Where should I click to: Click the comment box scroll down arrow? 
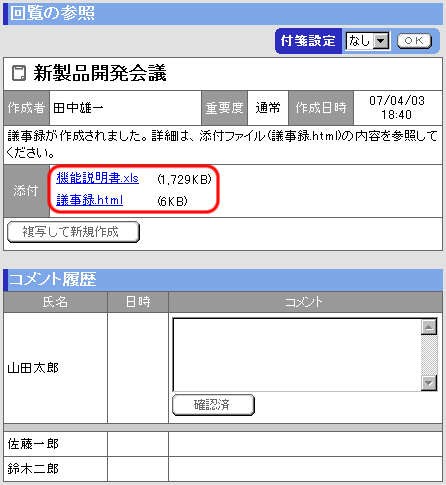pos(429,383)
